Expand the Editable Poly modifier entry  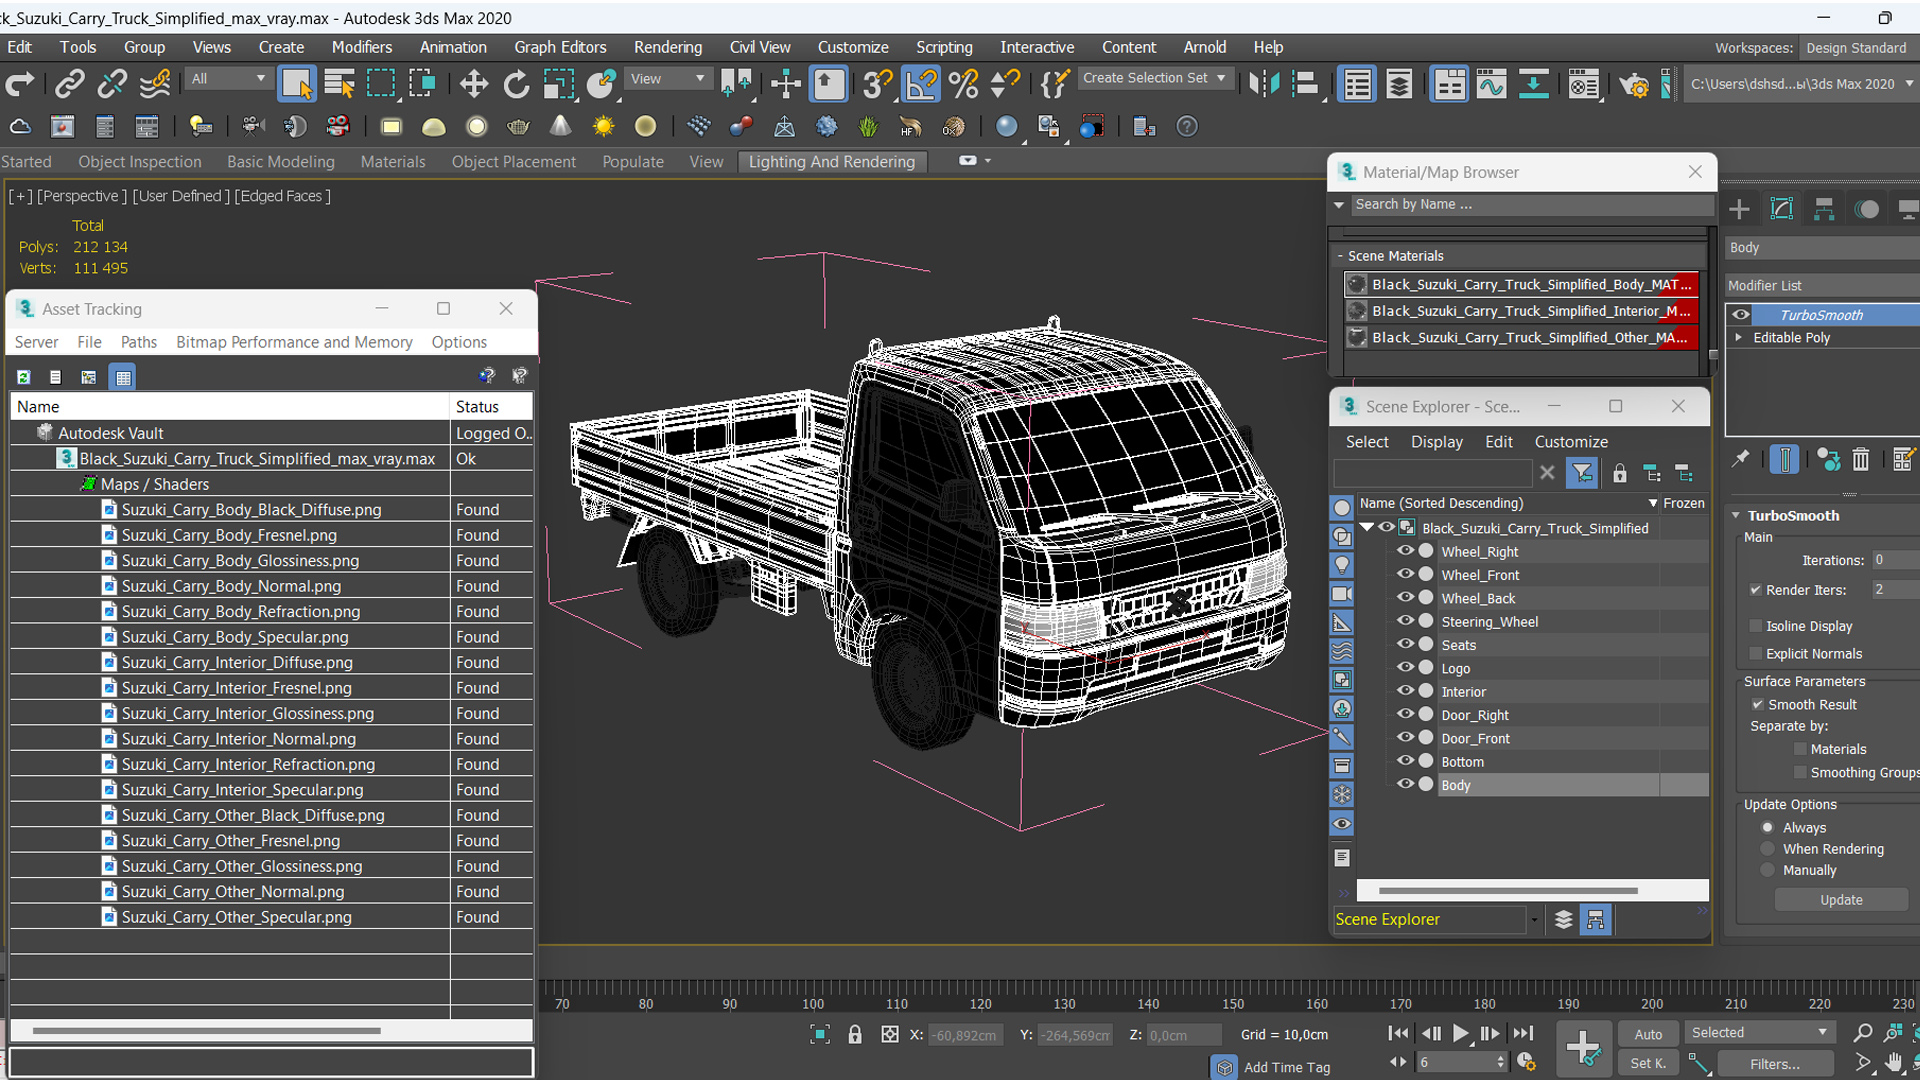(1739, 338)
